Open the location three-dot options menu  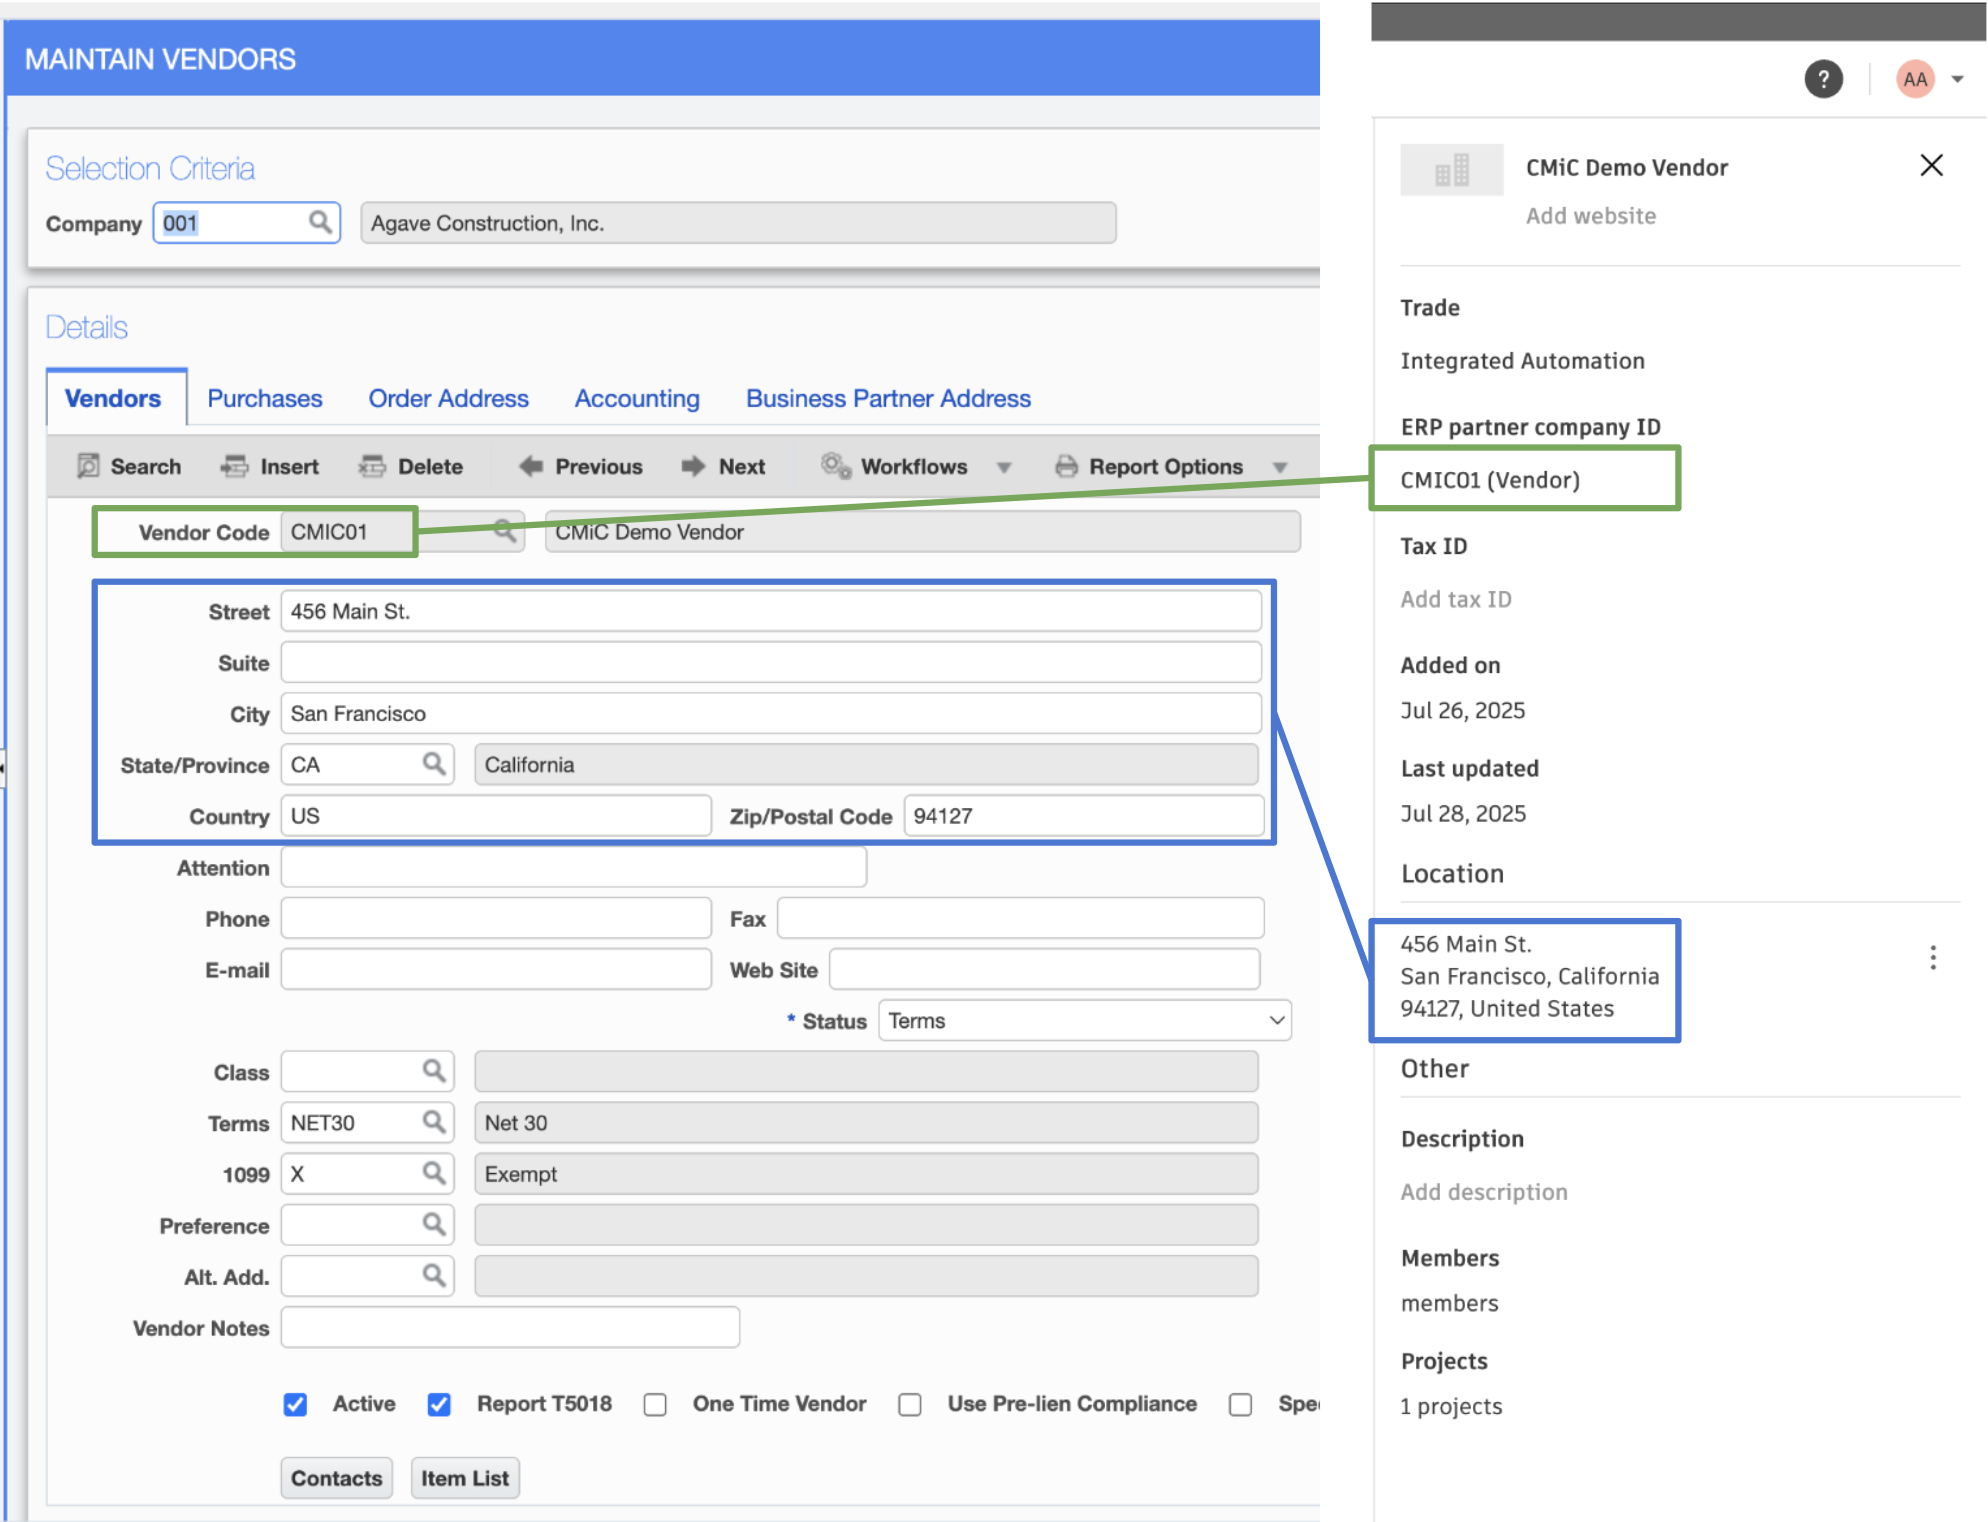(x=1932, y=958)
